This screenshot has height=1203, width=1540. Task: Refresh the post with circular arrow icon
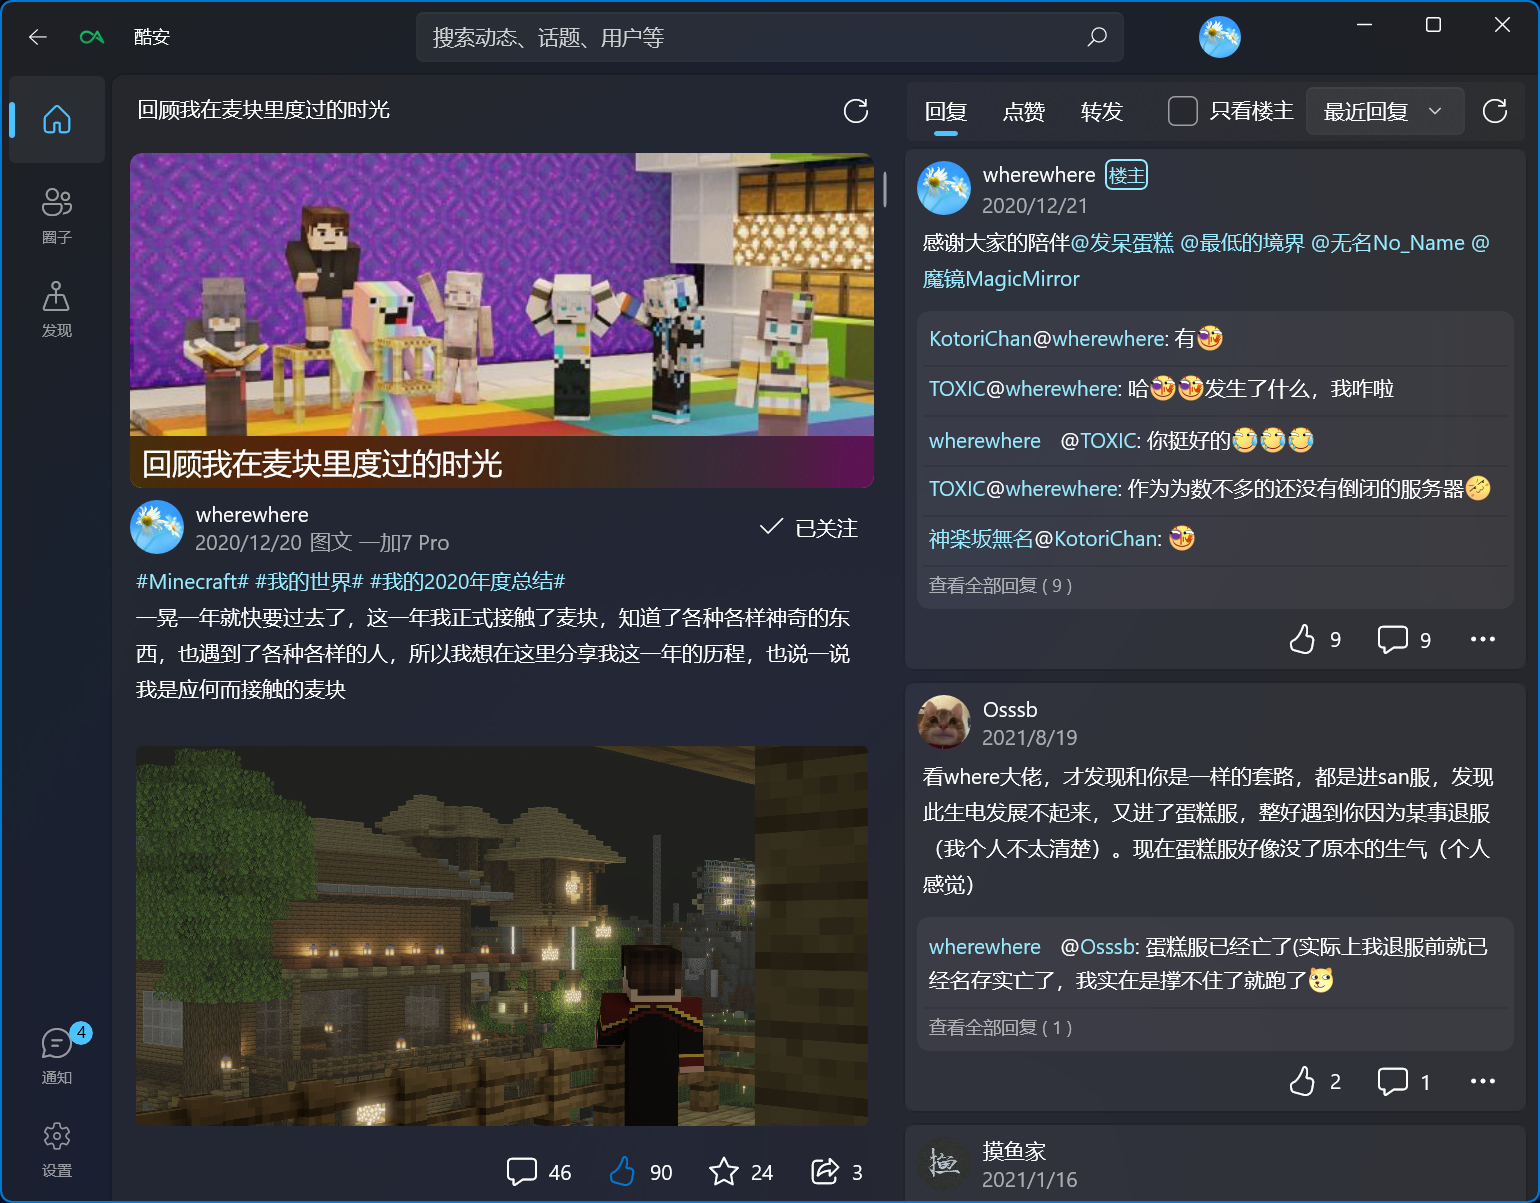[x=856, y=111]
